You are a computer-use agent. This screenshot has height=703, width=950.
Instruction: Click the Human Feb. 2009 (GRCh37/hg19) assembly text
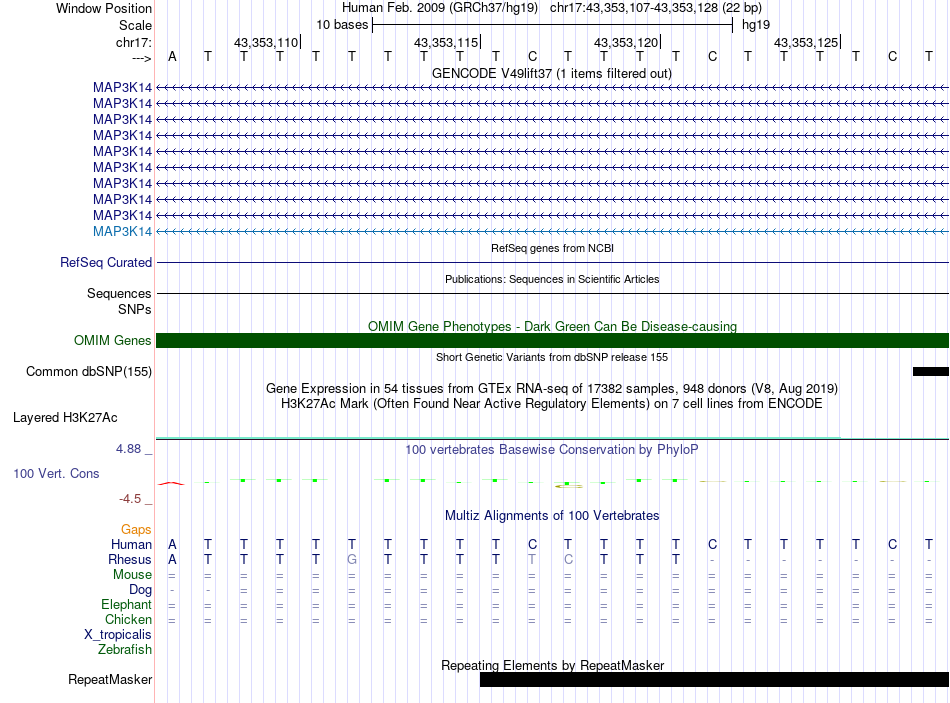(440, 8)
